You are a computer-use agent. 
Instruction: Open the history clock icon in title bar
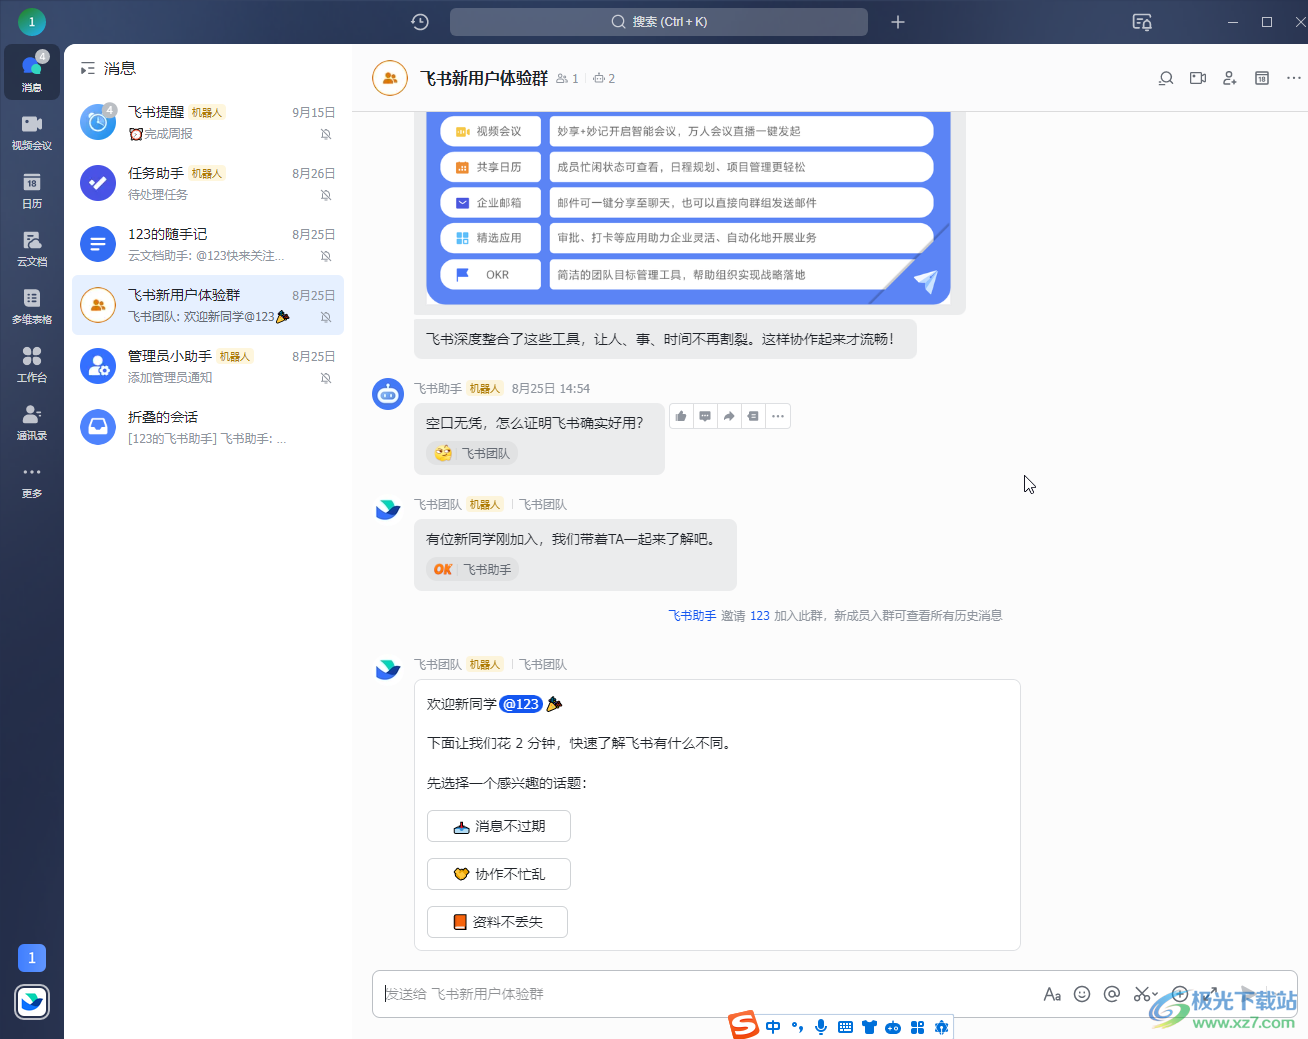tap(420, 22)
